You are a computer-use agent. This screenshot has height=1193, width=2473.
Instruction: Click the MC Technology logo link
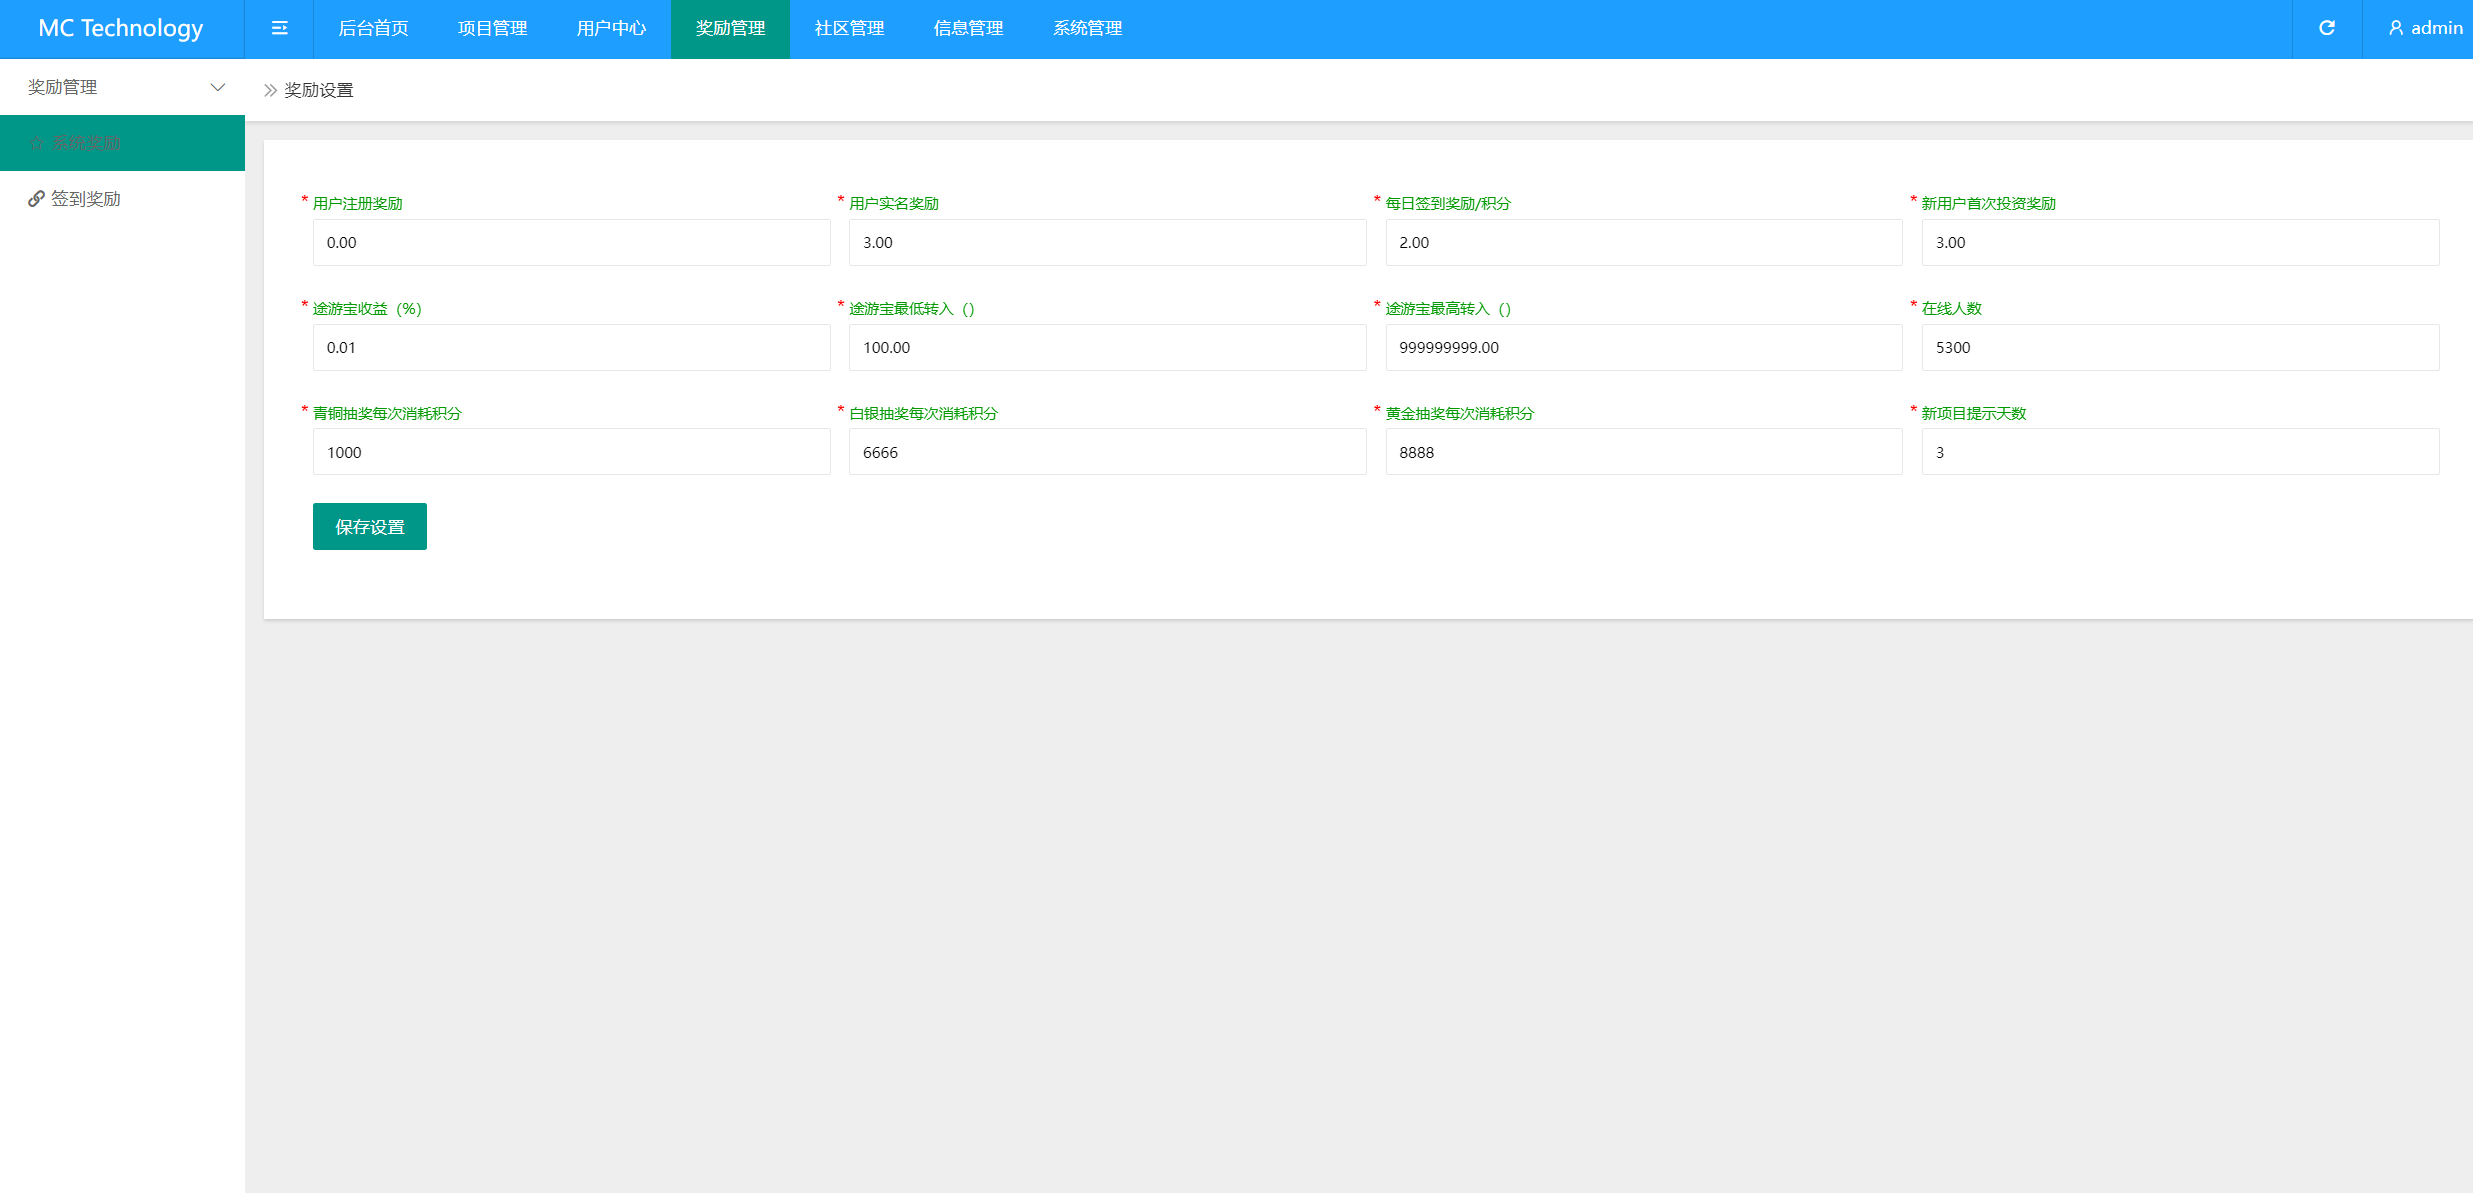point(121,28)
